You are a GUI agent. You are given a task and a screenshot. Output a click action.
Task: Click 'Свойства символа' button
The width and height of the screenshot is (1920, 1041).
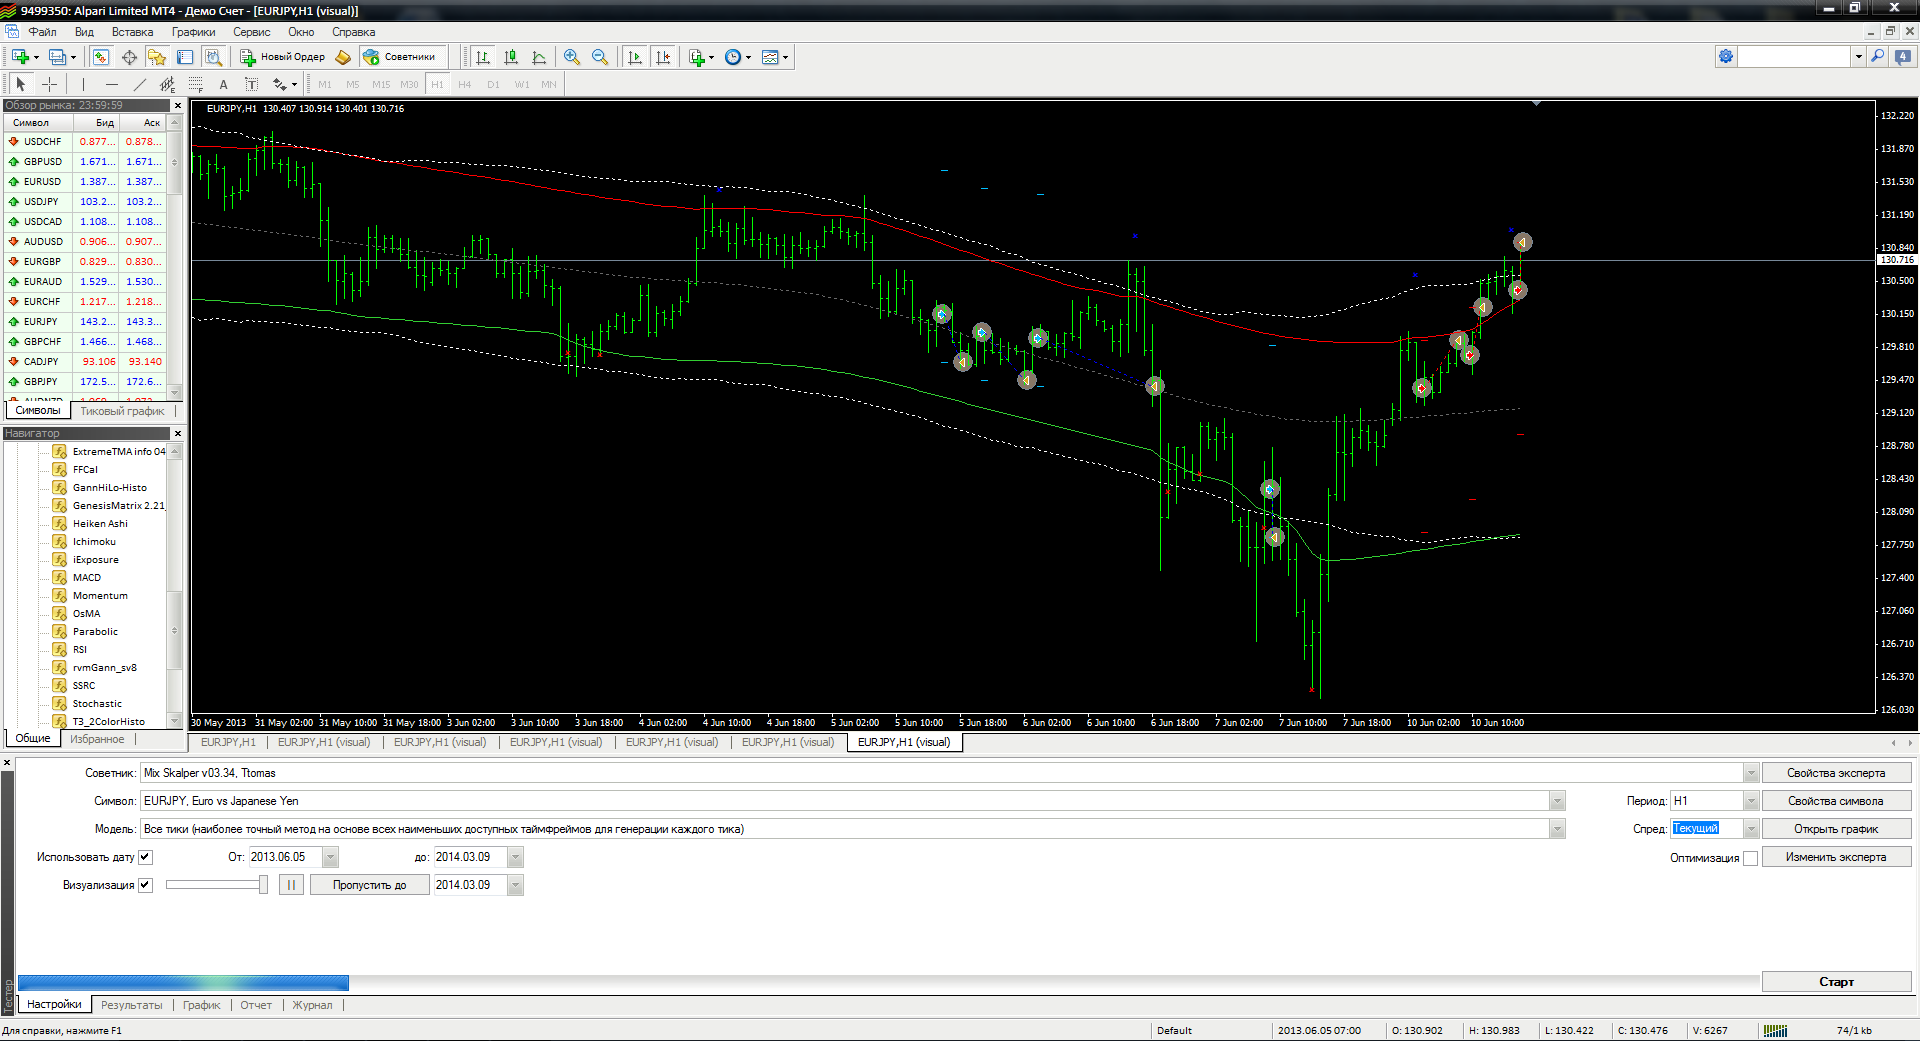1836,801
